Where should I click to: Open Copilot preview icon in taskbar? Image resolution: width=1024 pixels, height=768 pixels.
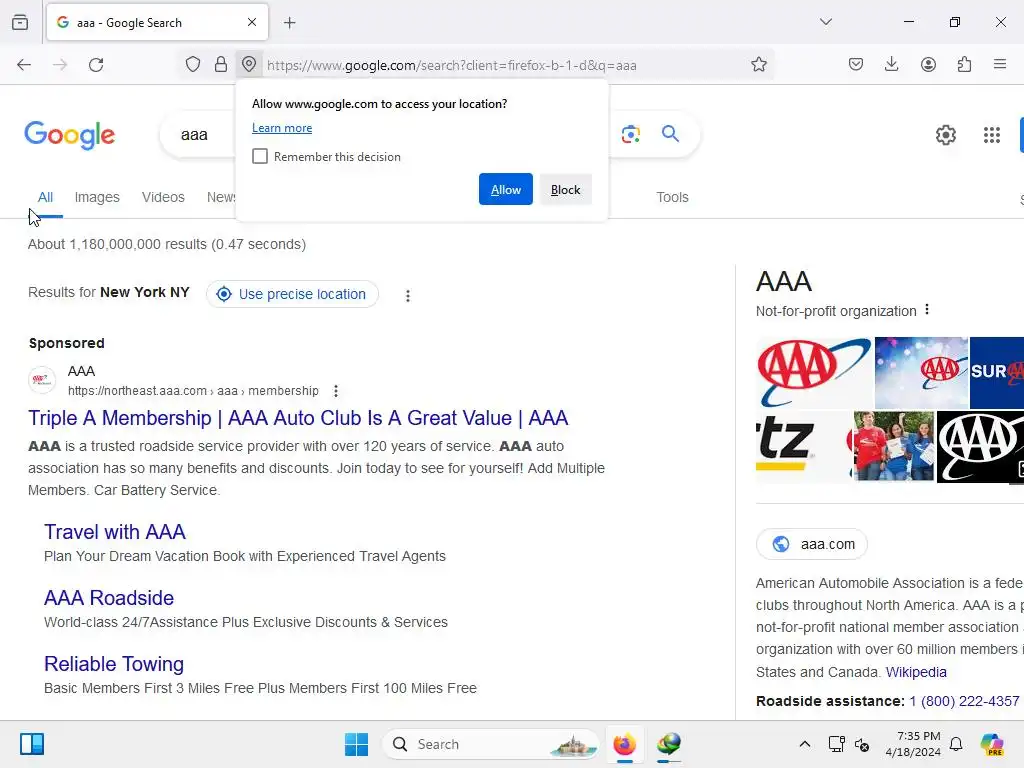tap(992, 744)
